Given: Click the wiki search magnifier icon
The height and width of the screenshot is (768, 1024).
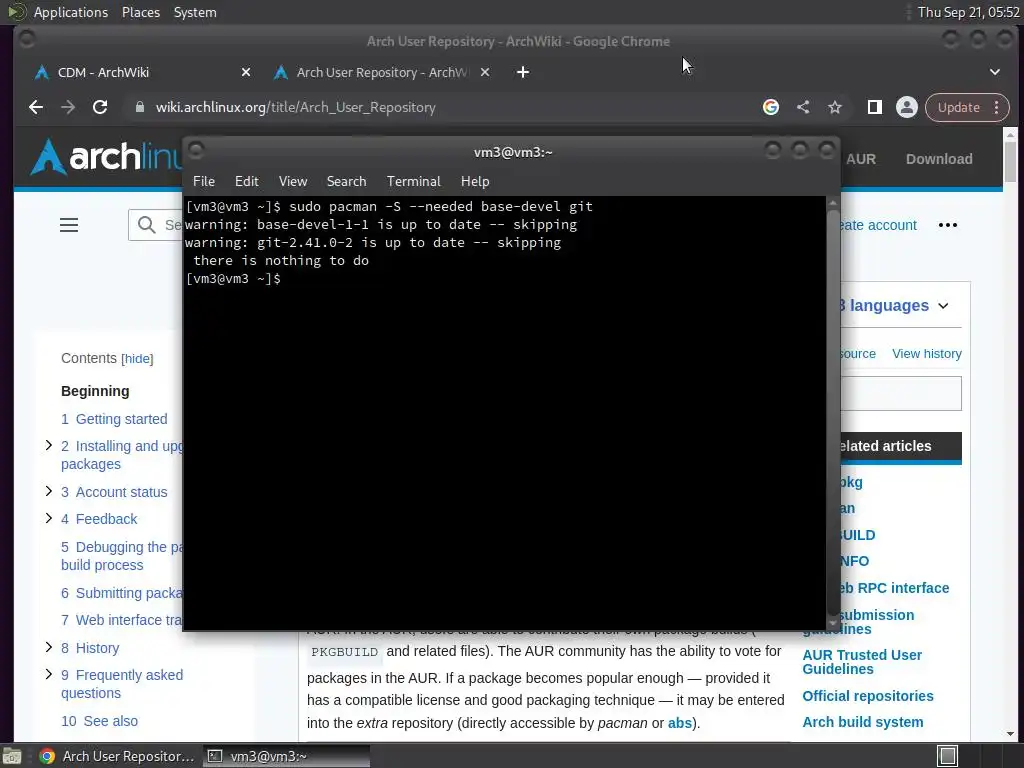Looking at the screenshot, I should [x=146, y=225].
